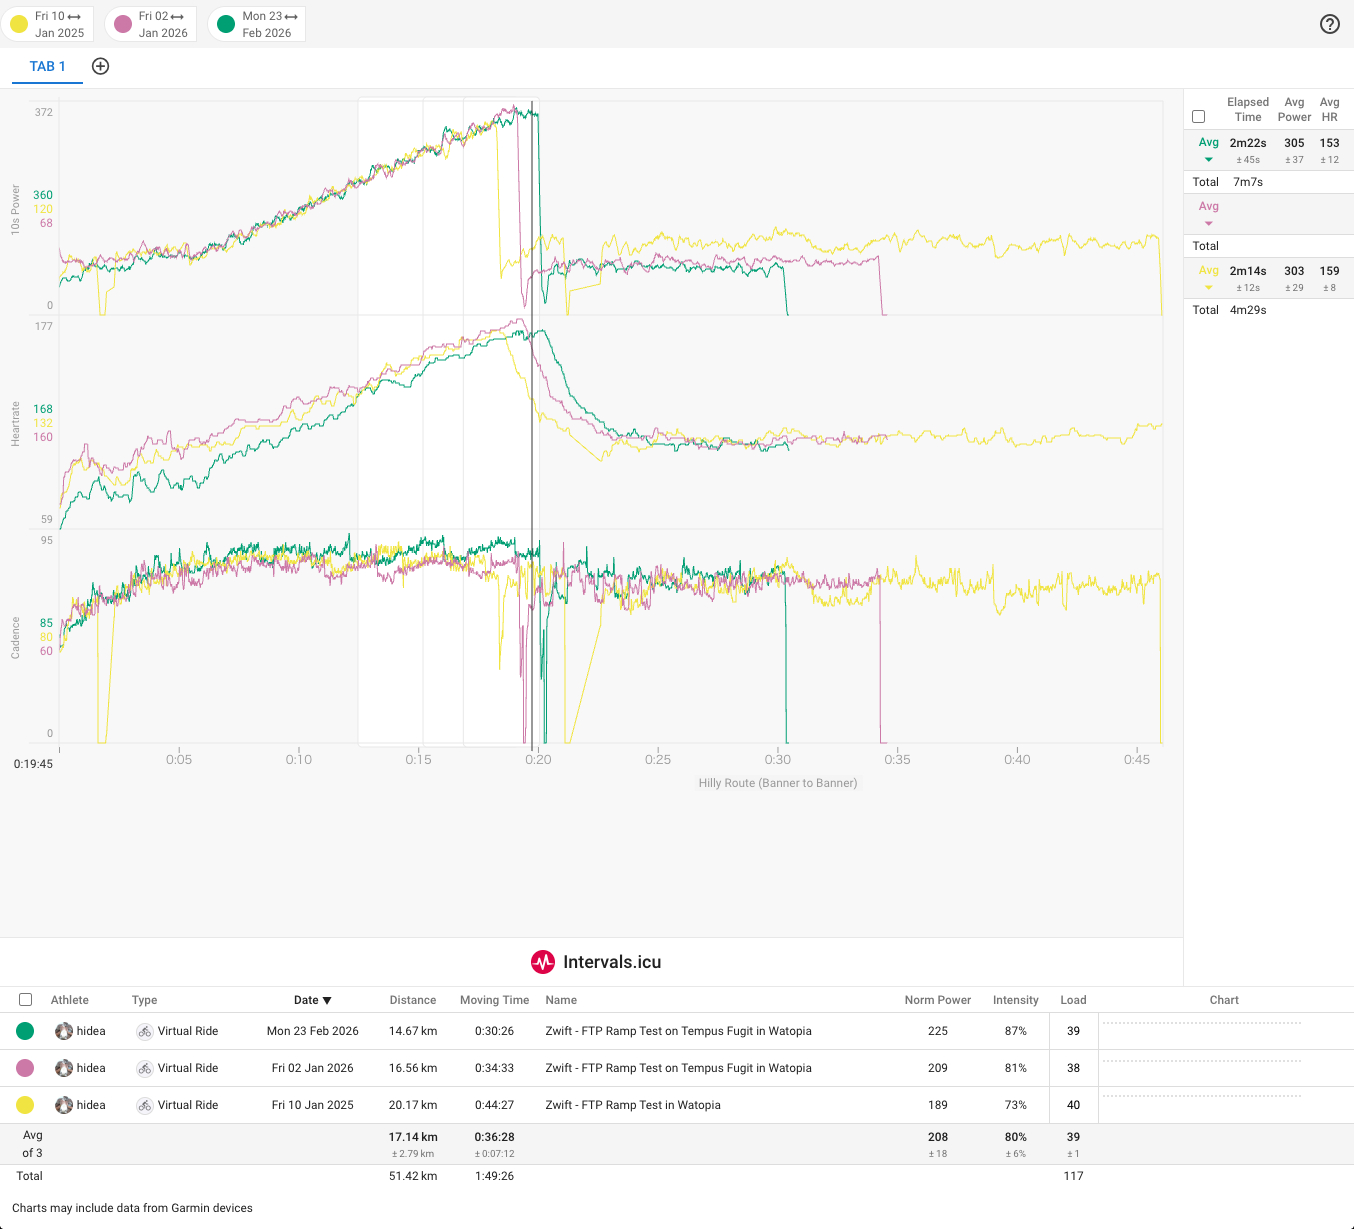The image size is (1354, 1229).
Task: Add a new tab with plus icon
Action: 100,66
